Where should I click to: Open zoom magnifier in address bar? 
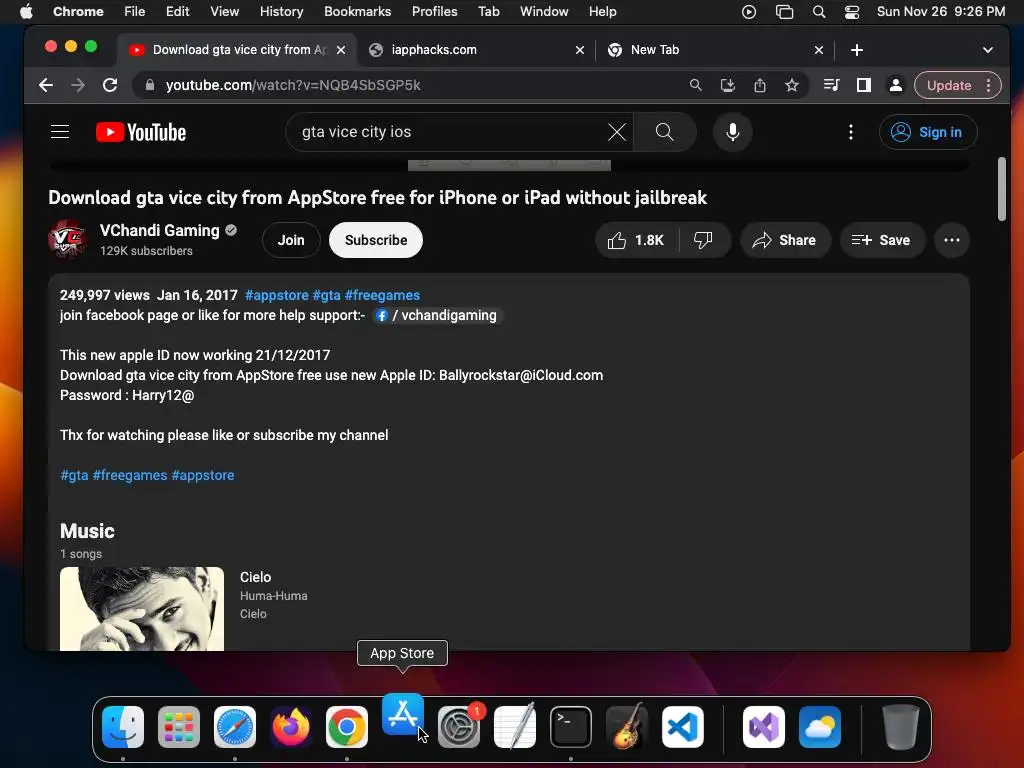coord(696,85)
